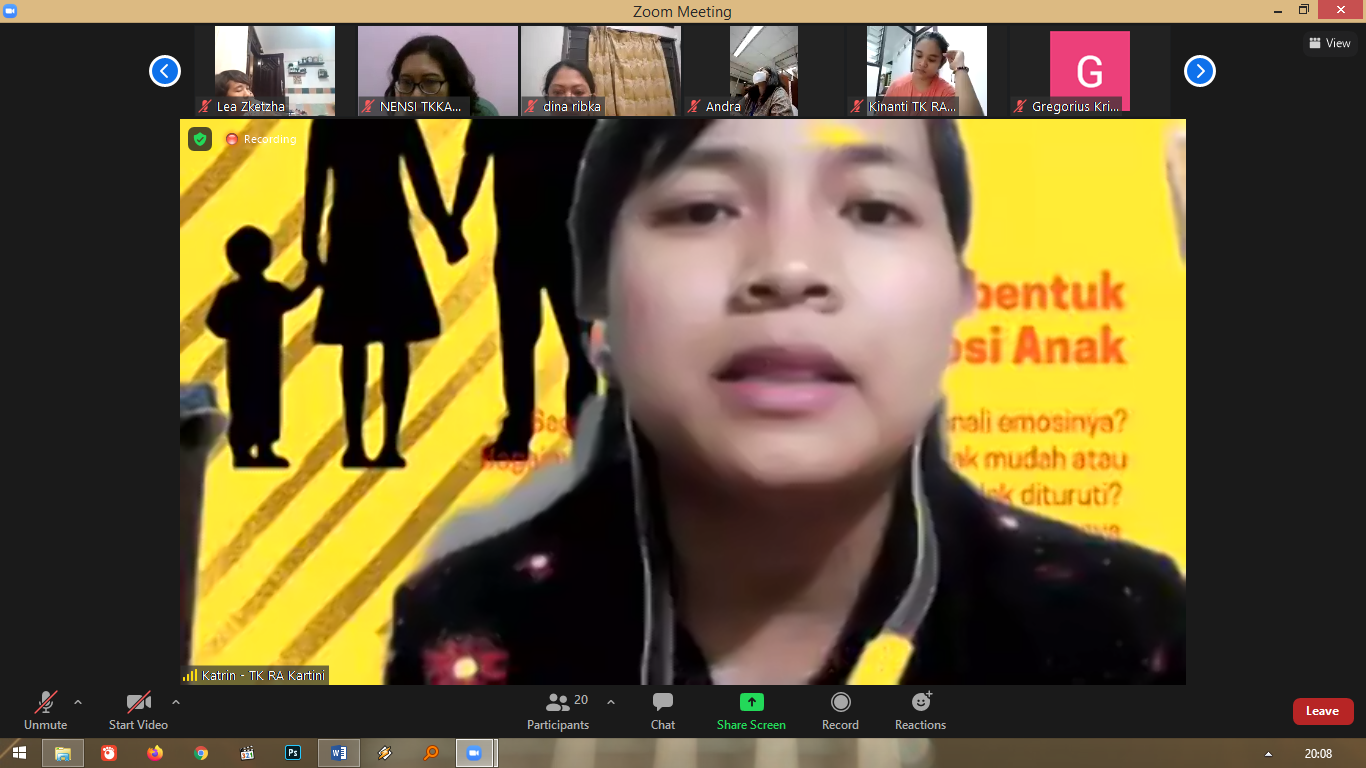The width and height of the screenshot is (1366, 768).
Task: Open the View layout options
Action: 1329,43
